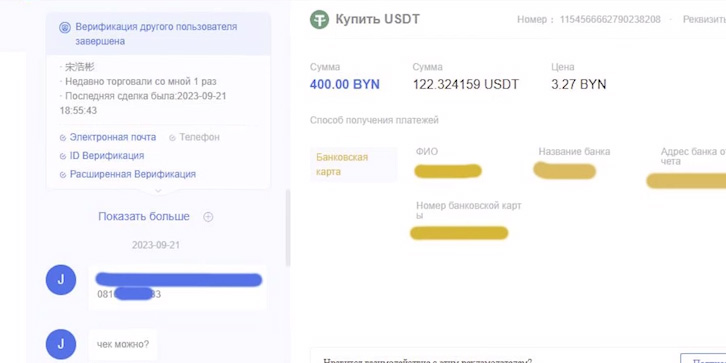The image size is (726, 363).
Task: Click the Электронная почта verification label
Action: 113,137
